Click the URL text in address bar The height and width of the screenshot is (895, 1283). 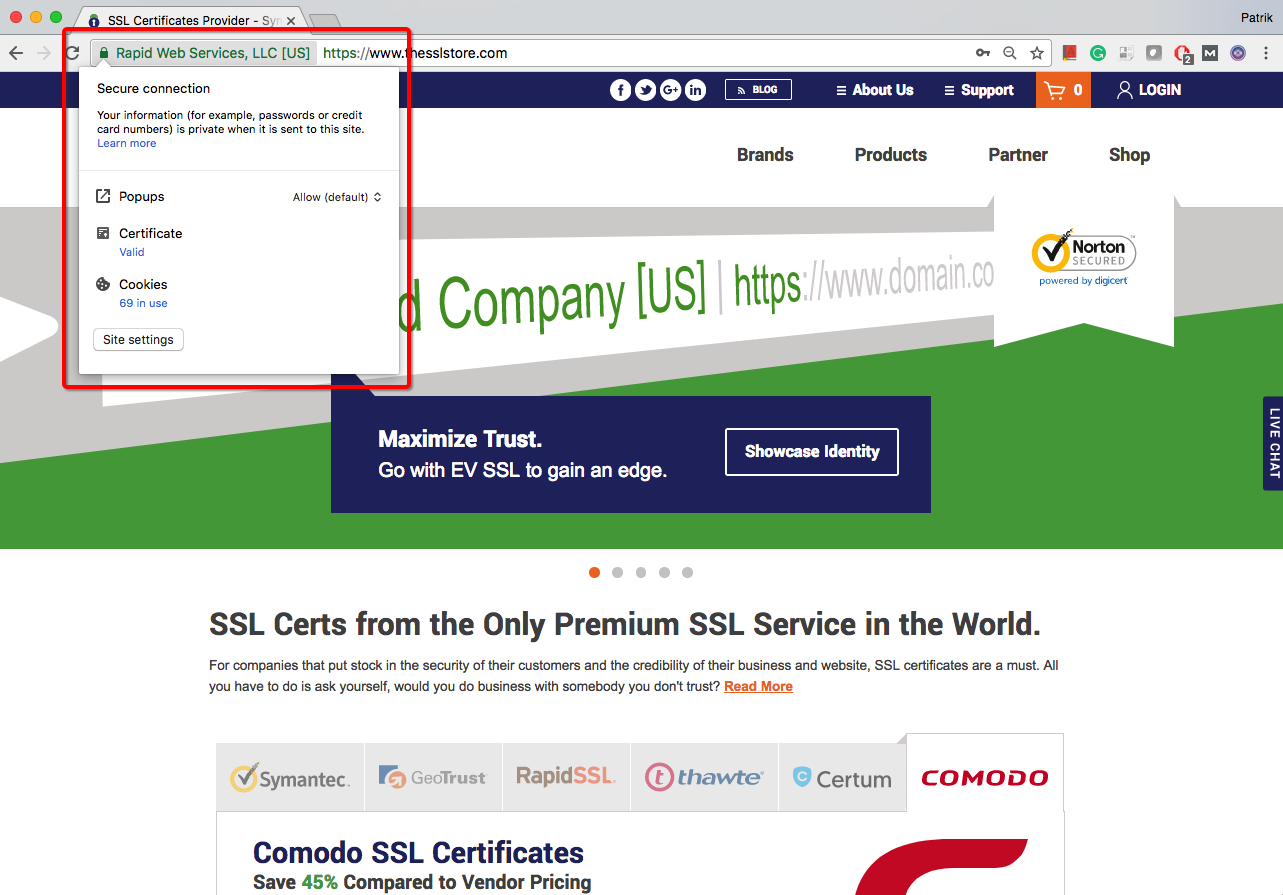click(415, 53)
